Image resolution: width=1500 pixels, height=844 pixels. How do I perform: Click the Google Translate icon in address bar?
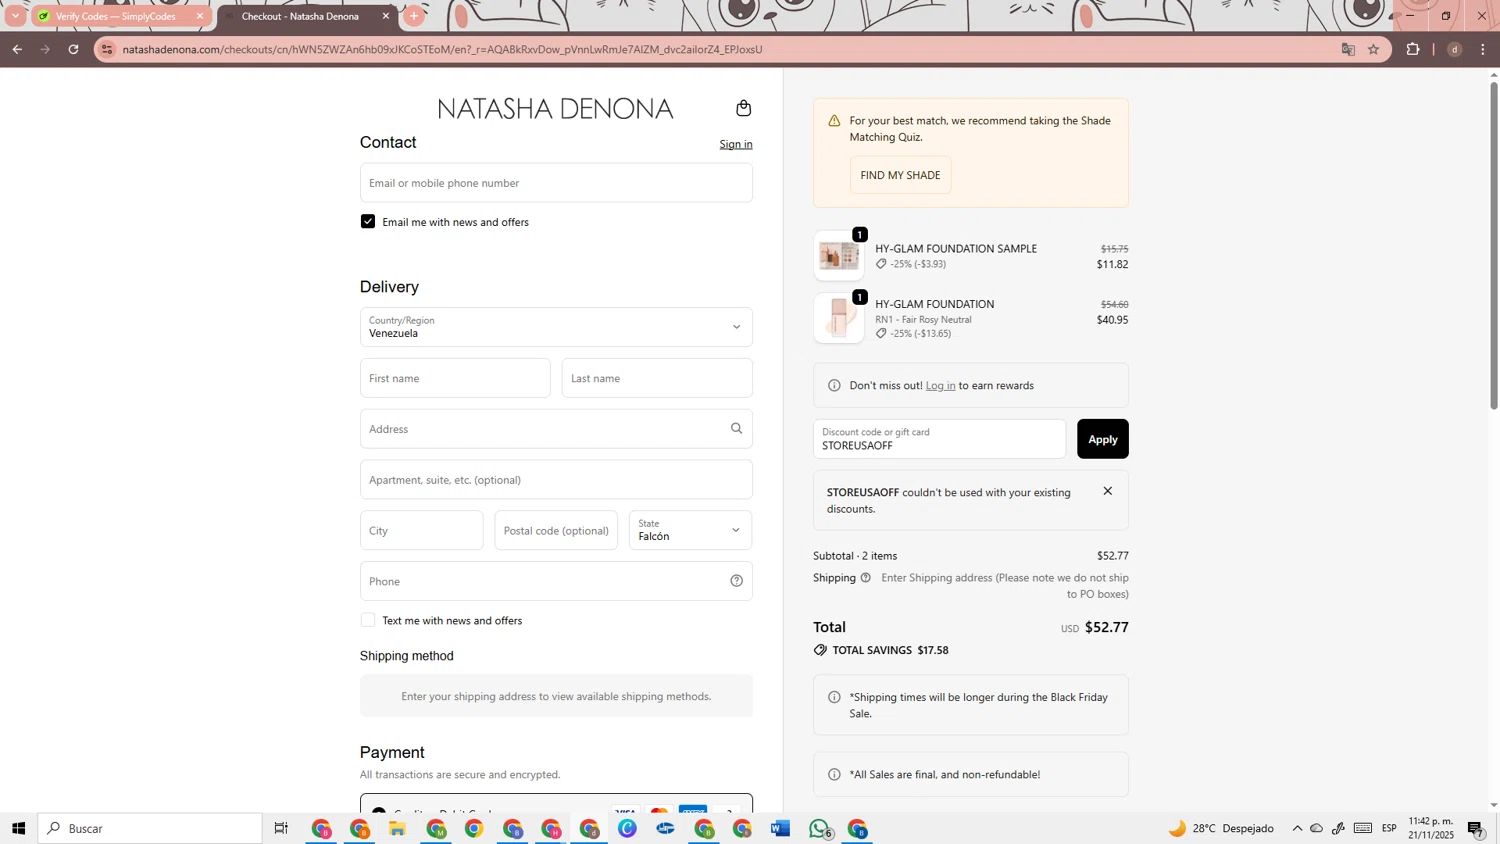[1348, 49]
